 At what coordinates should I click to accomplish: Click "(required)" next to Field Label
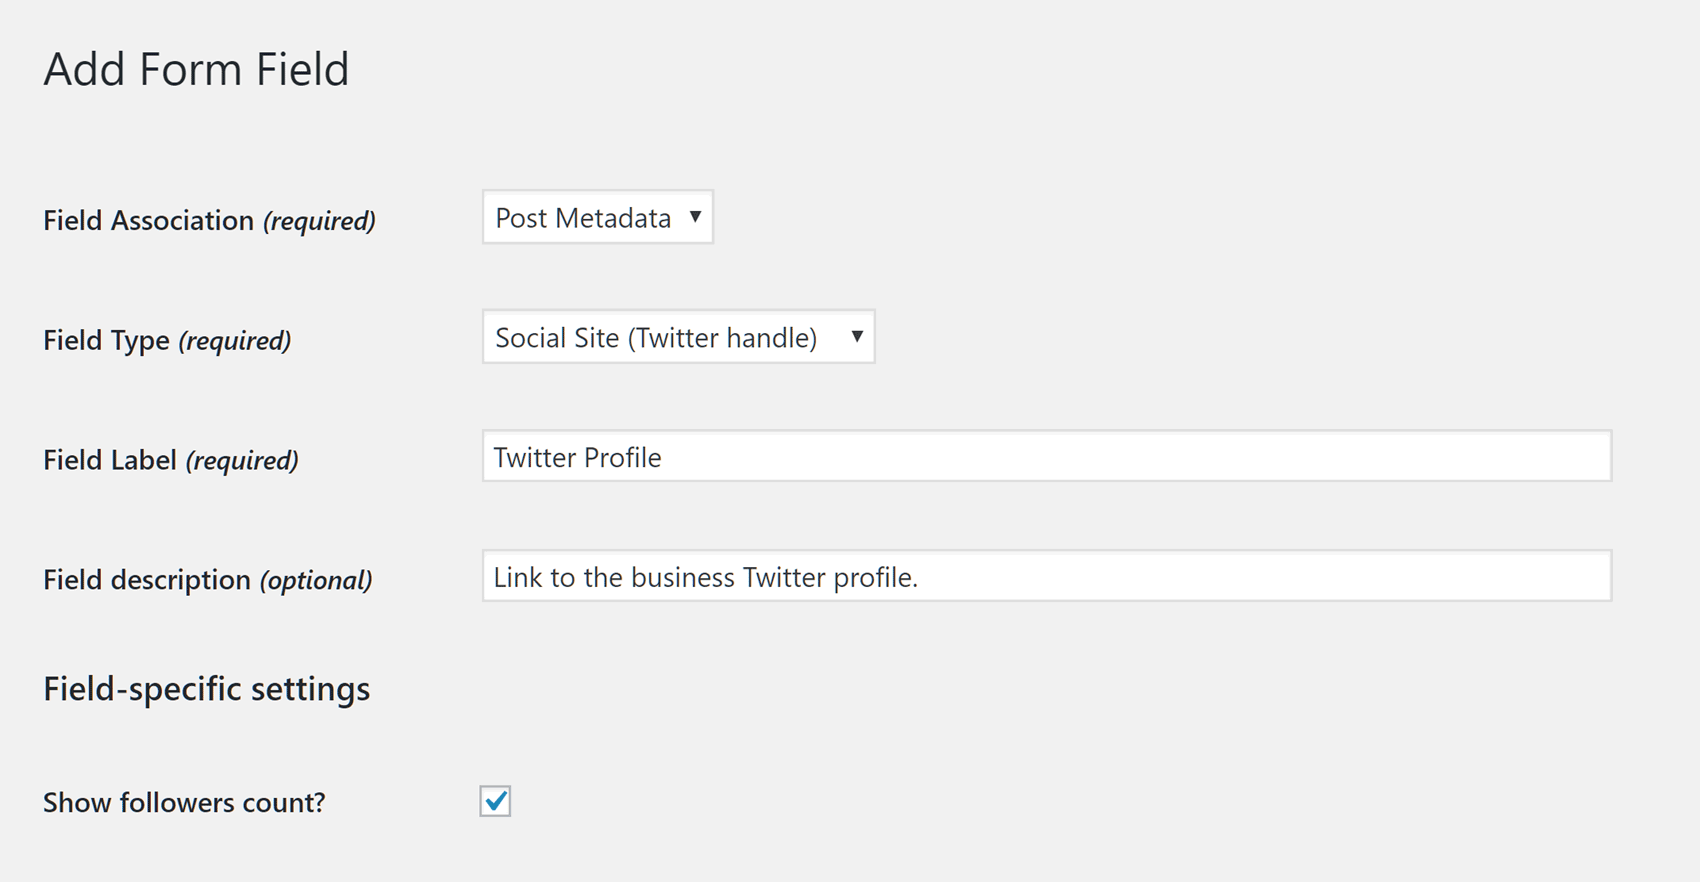tap(242, 461)
